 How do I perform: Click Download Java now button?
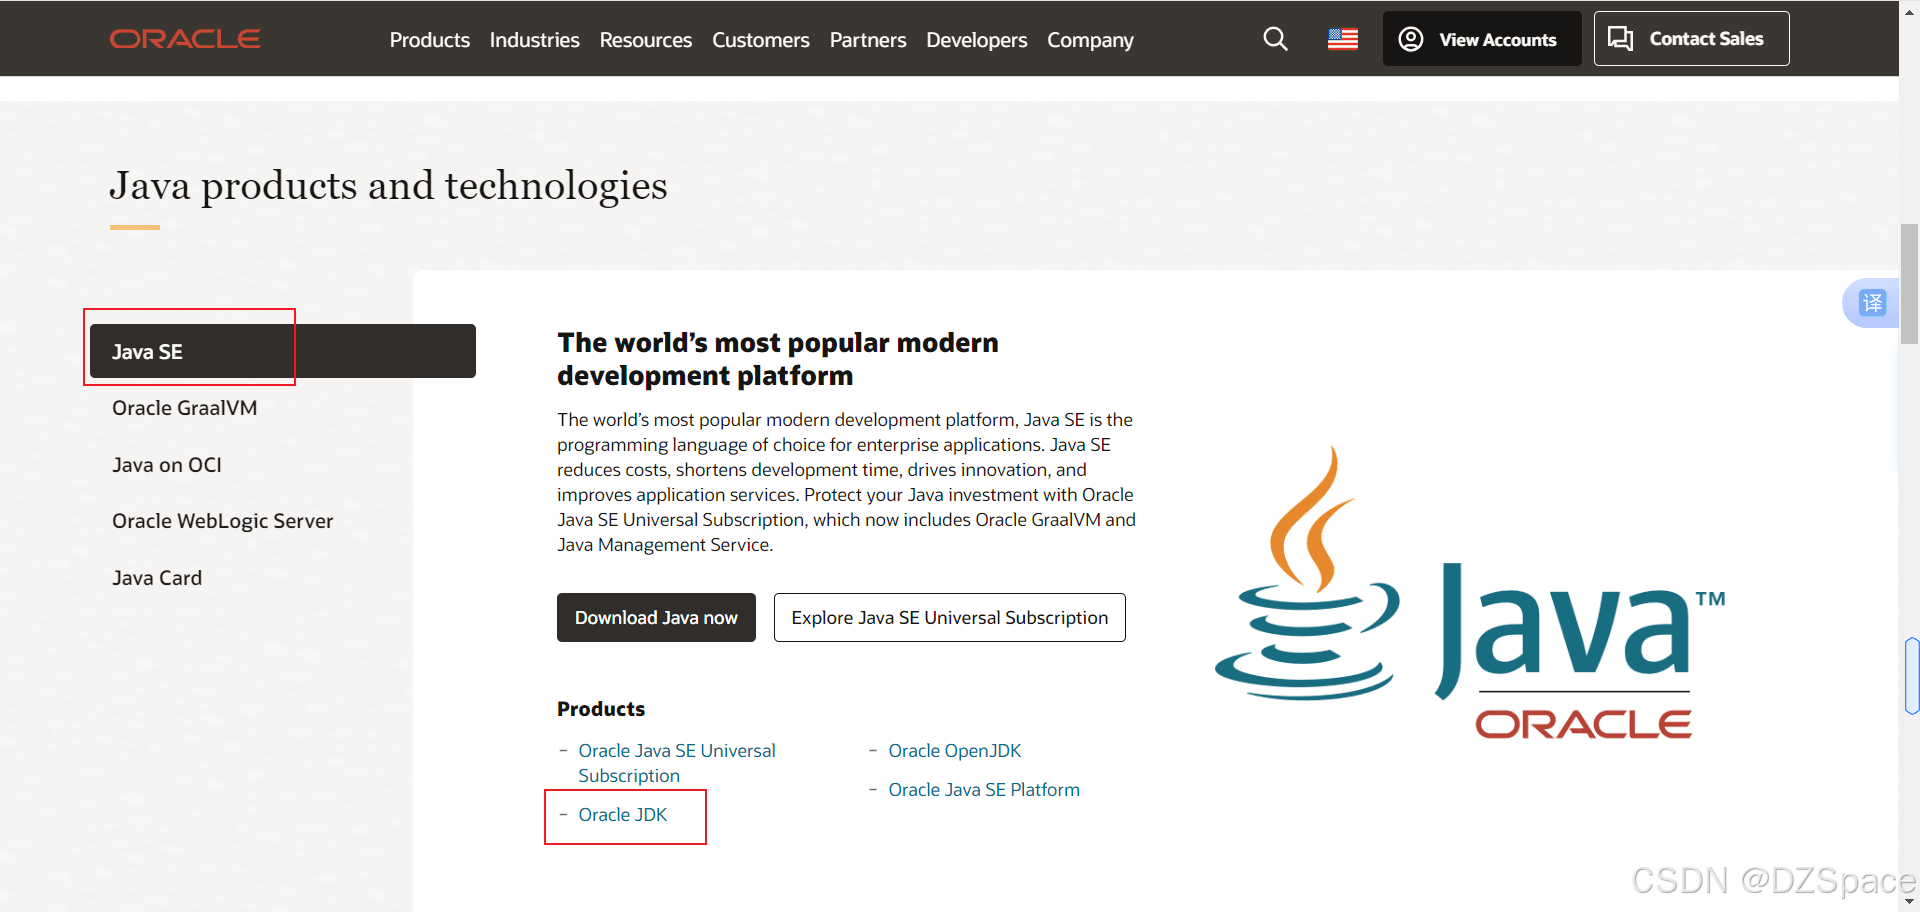click(x=656, y=618)
